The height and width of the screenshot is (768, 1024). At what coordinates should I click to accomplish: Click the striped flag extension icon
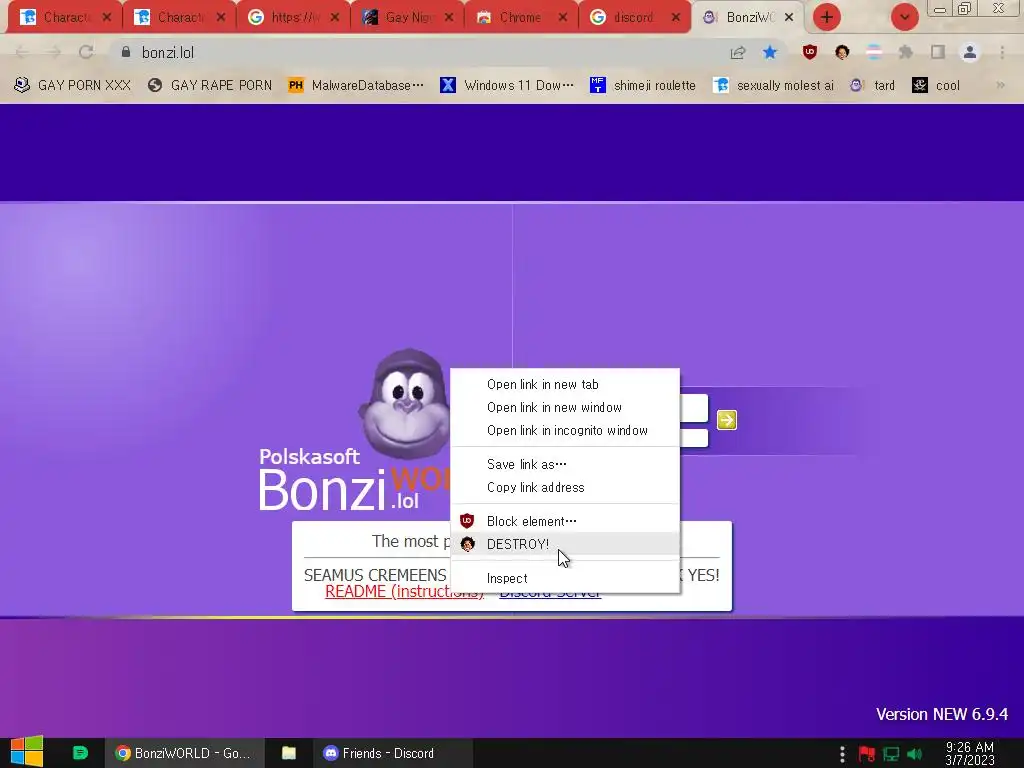pos(874,52)
